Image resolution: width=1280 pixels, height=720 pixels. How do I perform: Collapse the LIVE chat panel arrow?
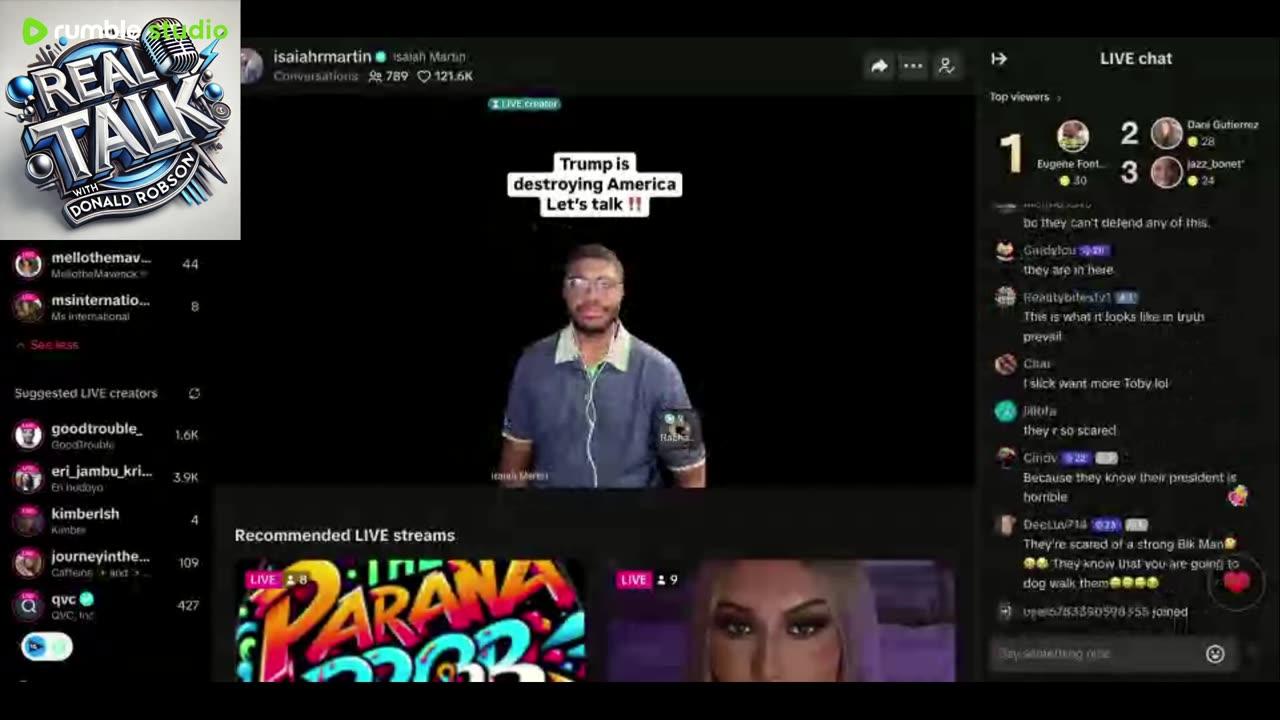[x=999, y=58]
